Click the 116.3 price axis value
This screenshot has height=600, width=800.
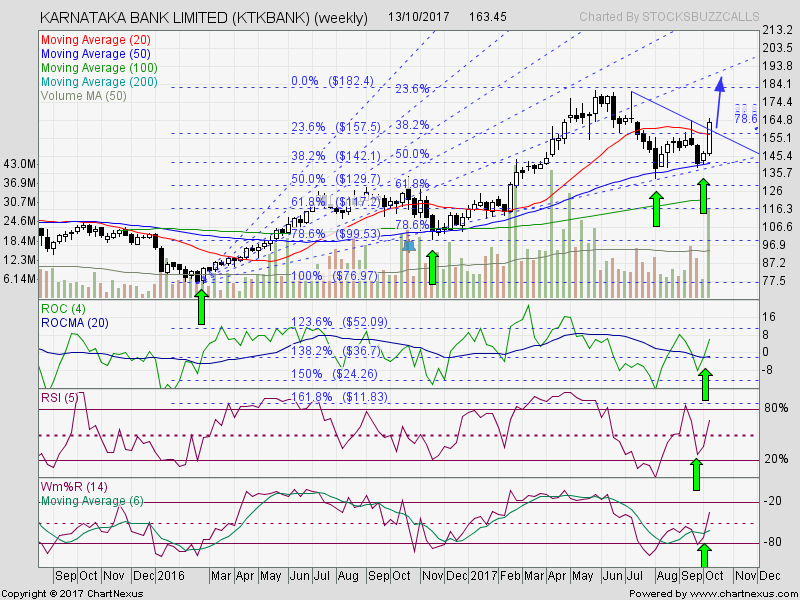point(777,209)
